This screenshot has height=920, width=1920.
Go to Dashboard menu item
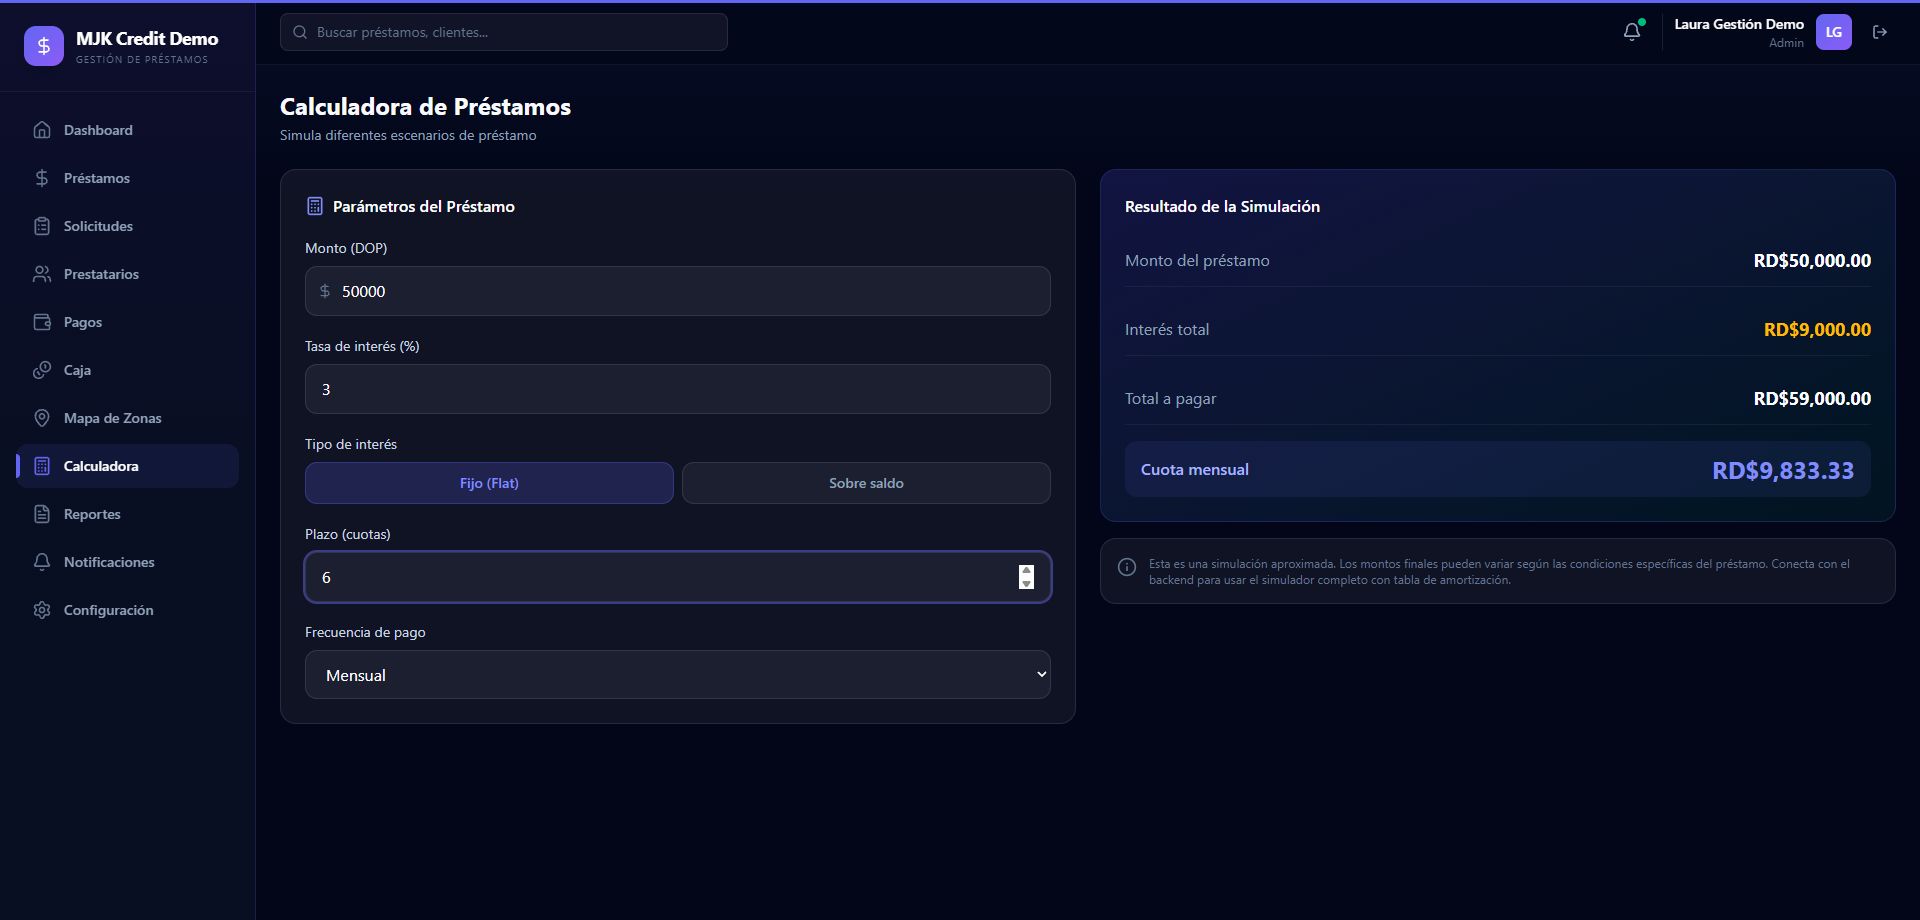click(x=98, y=130)
